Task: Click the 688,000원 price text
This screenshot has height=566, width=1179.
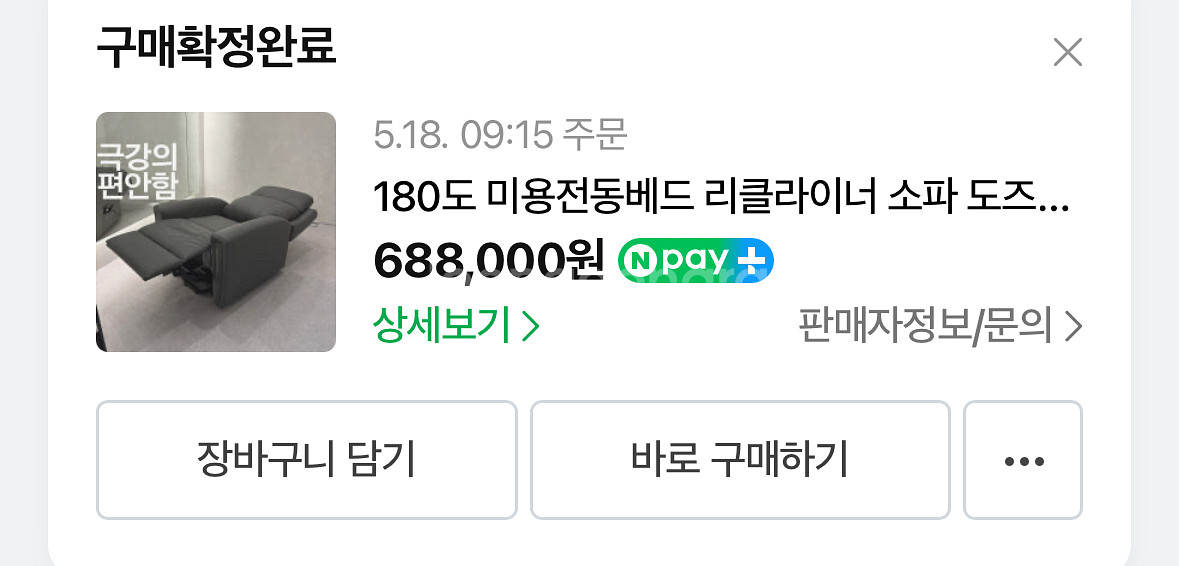Action: point(489,261)
